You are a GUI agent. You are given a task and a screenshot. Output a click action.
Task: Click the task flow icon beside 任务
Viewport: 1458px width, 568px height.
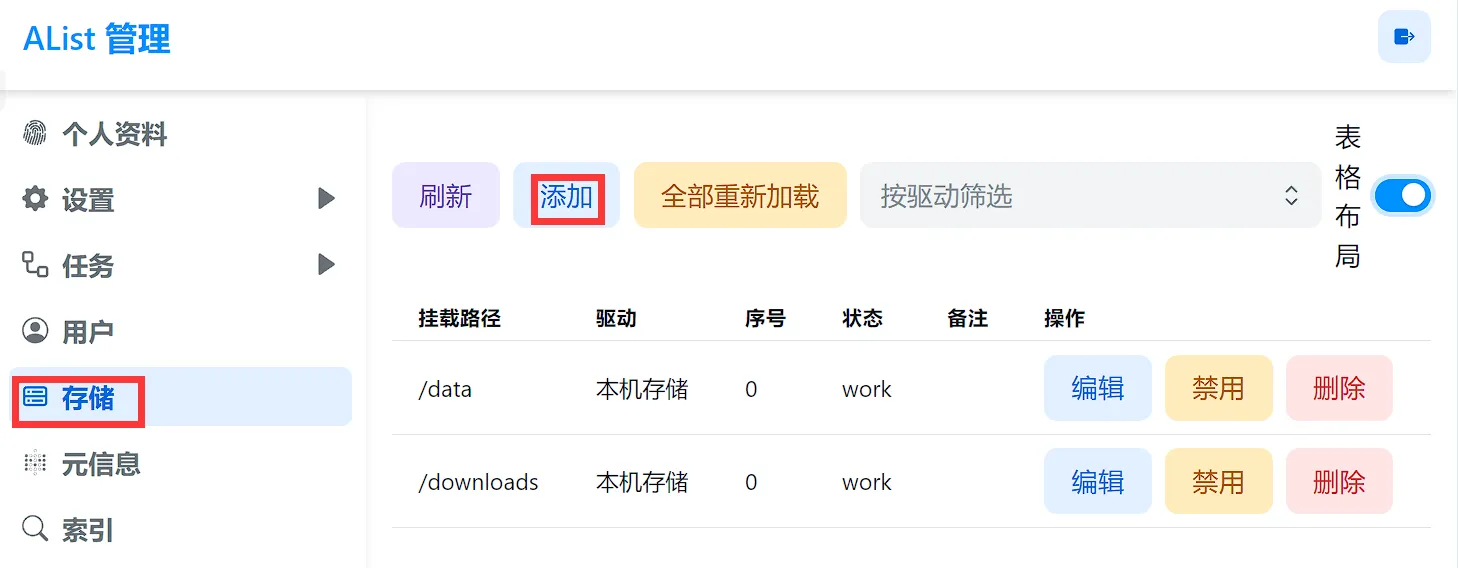click(x=35, y=265)
